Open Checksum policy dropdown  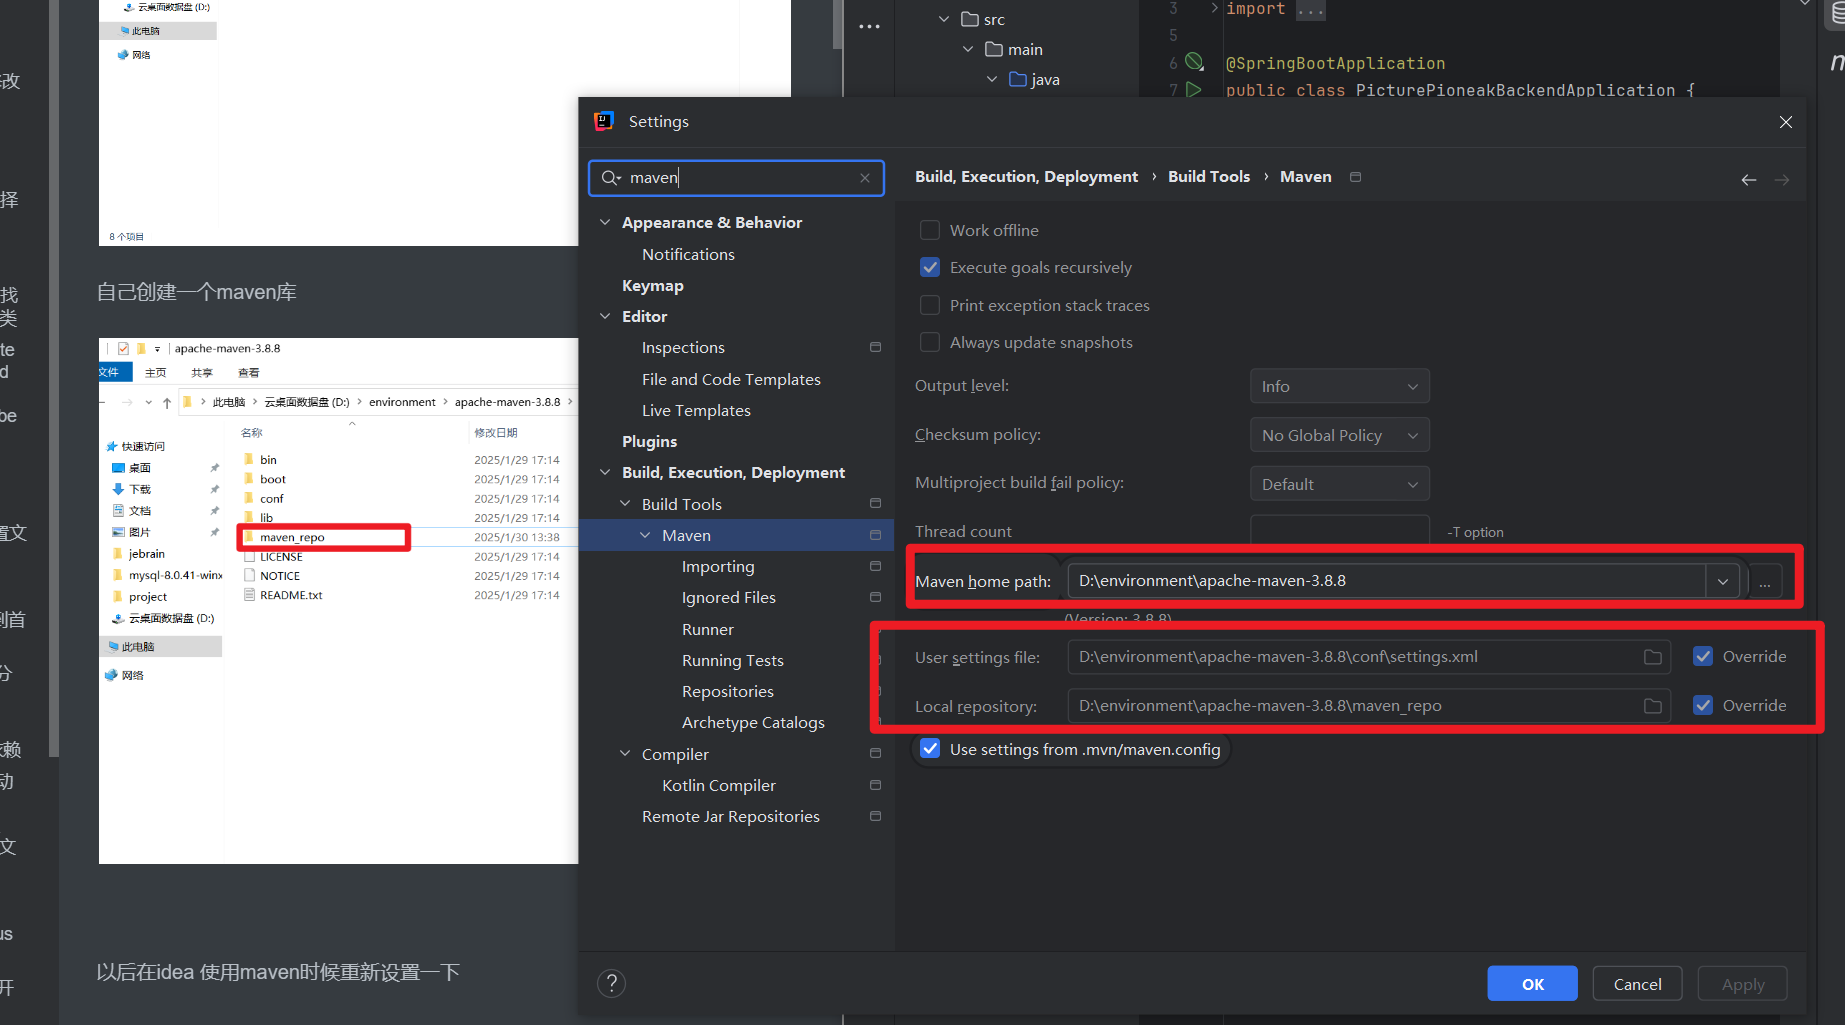tap(1339, 436)
